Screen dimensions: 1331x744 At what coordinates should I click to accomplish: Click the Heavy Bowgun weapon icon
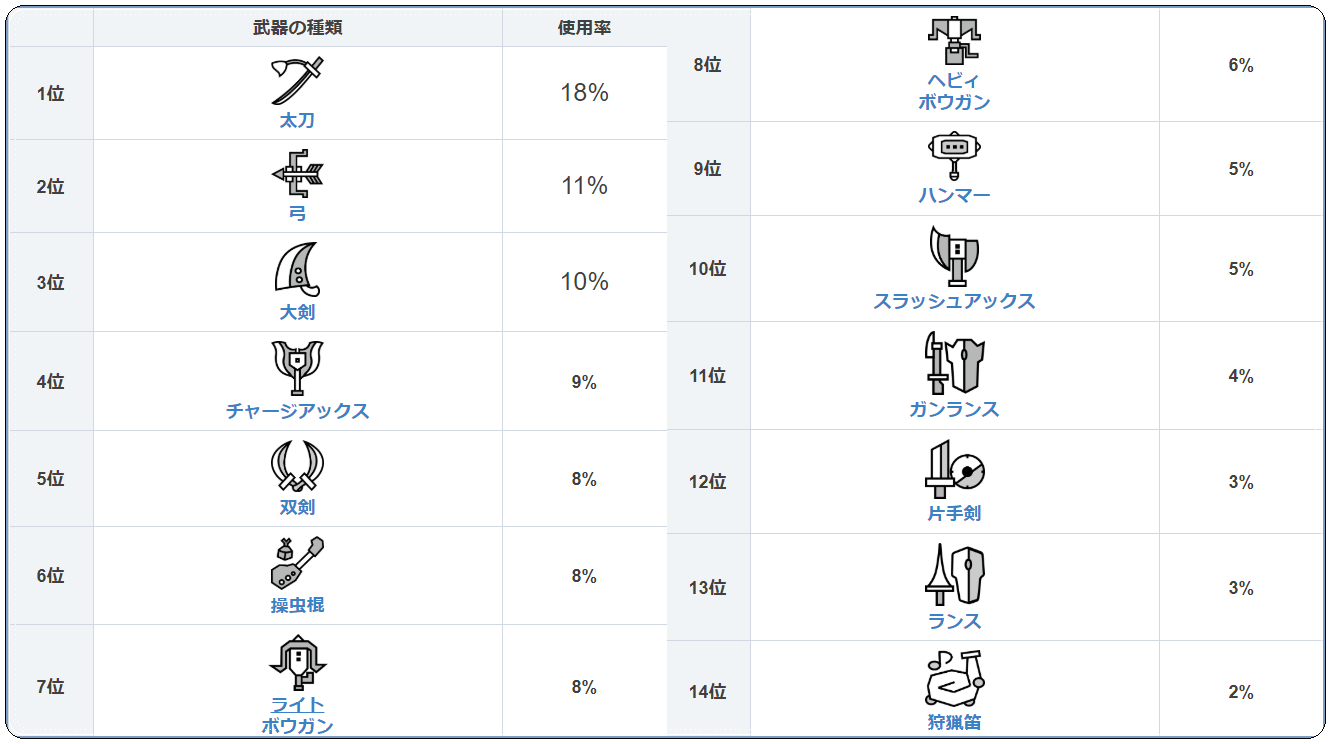(954, 40)
